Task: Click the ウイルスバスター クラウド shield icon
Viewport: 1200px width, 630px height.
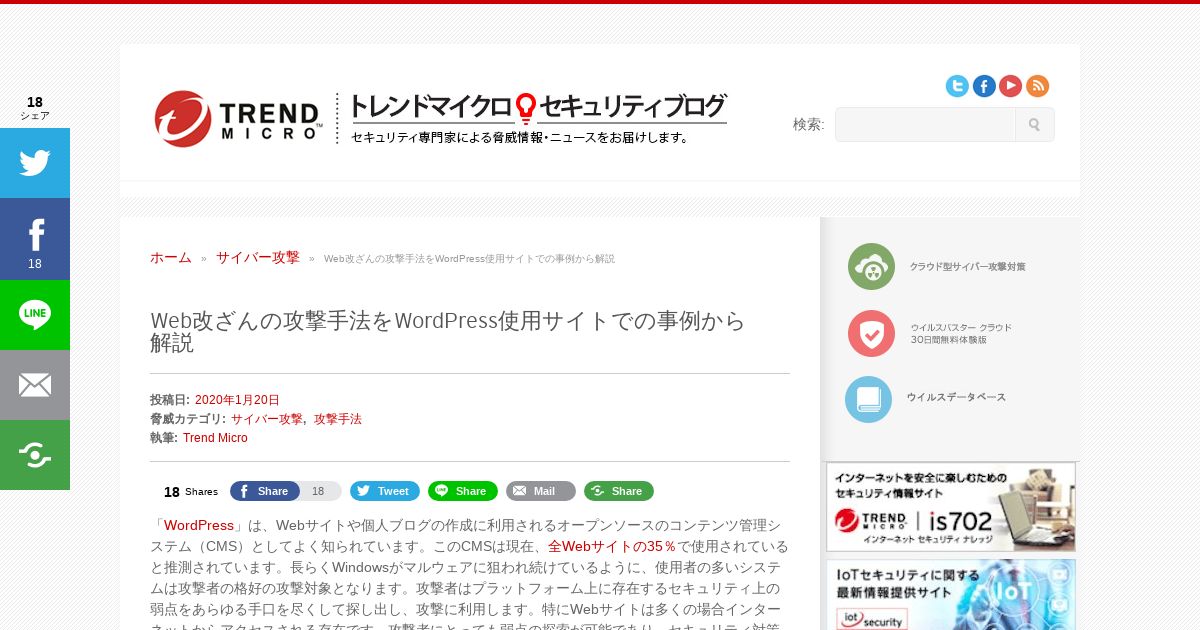Action: click(871, 333)
